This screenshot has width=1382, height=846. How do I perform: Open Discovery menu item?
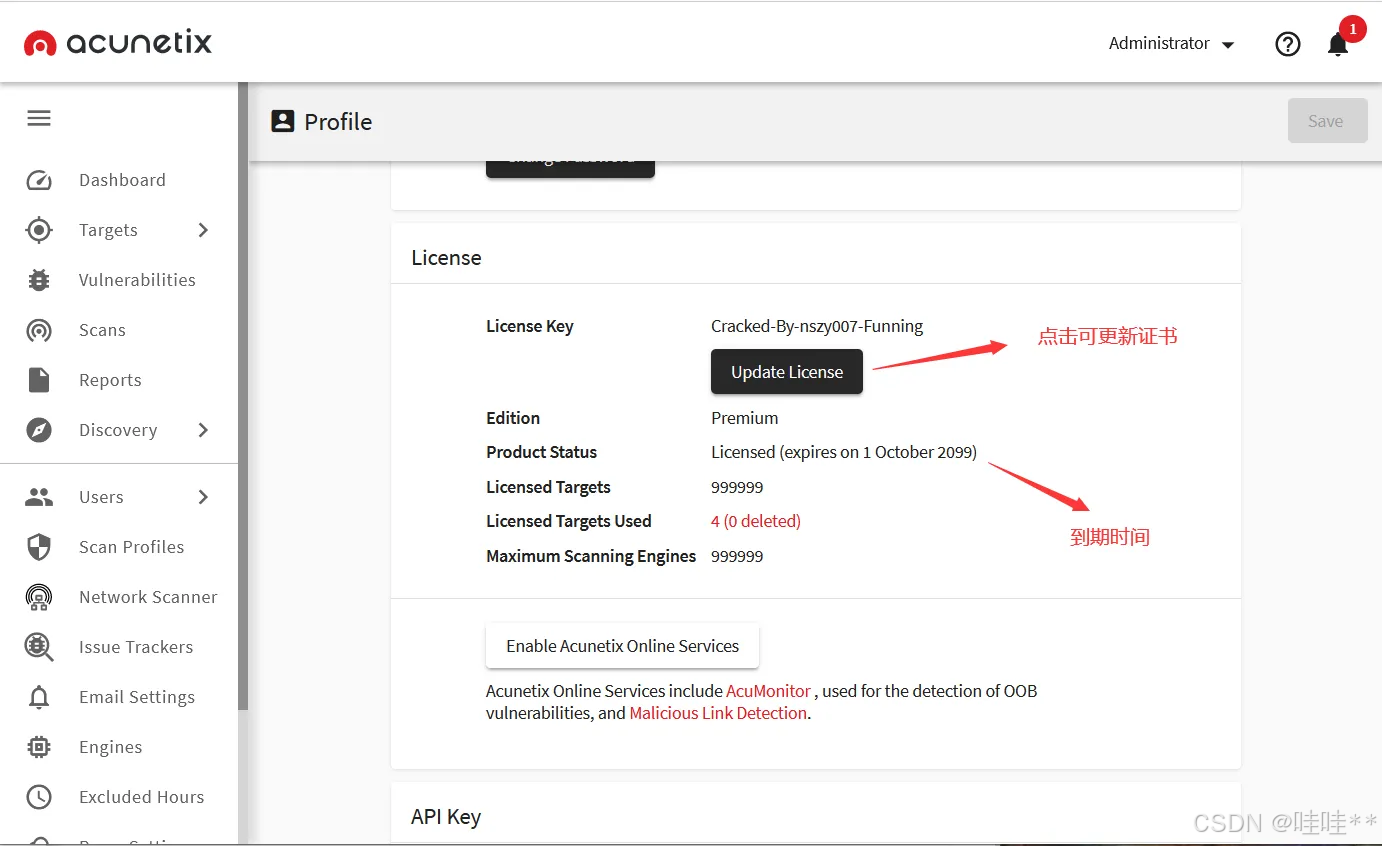118,430
